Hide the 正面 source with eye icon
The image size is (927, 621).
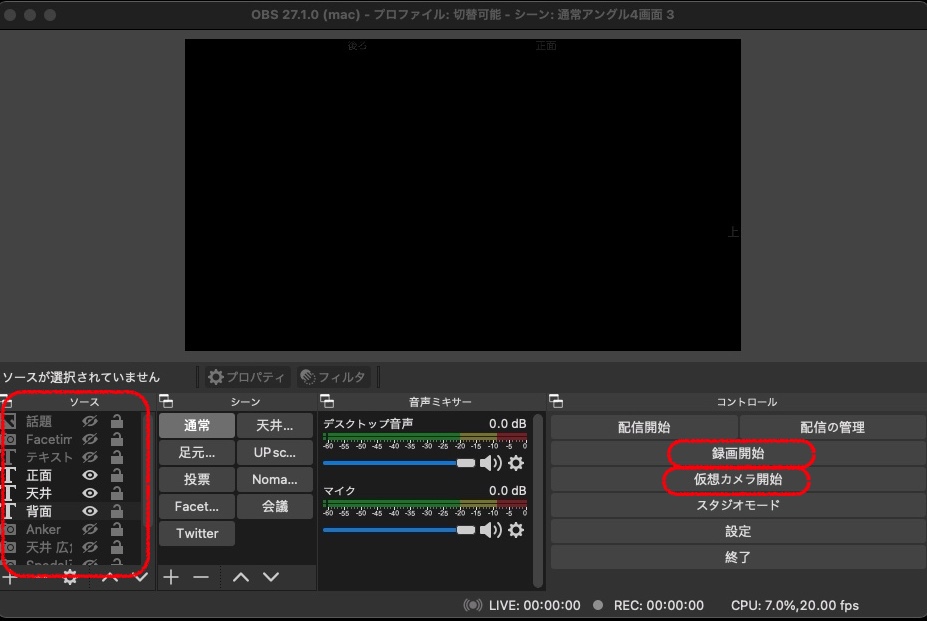coord(90,475)
